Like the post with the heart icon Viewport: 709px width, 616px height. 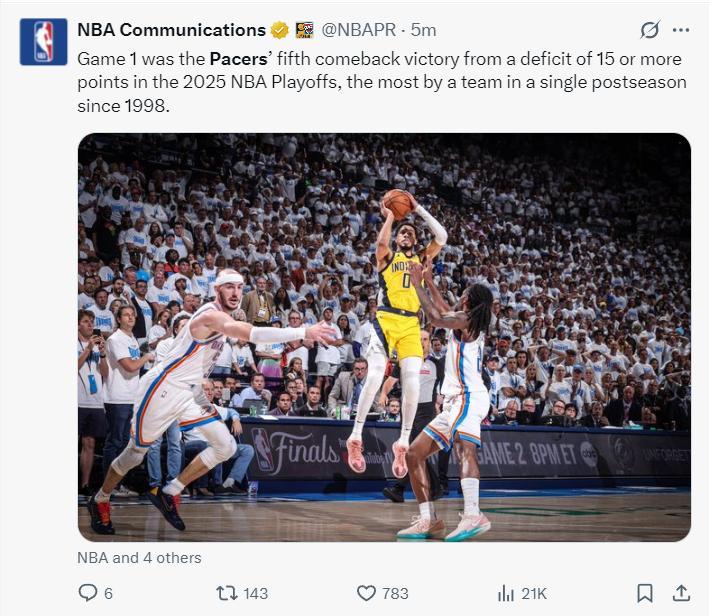tap(366, 593)
